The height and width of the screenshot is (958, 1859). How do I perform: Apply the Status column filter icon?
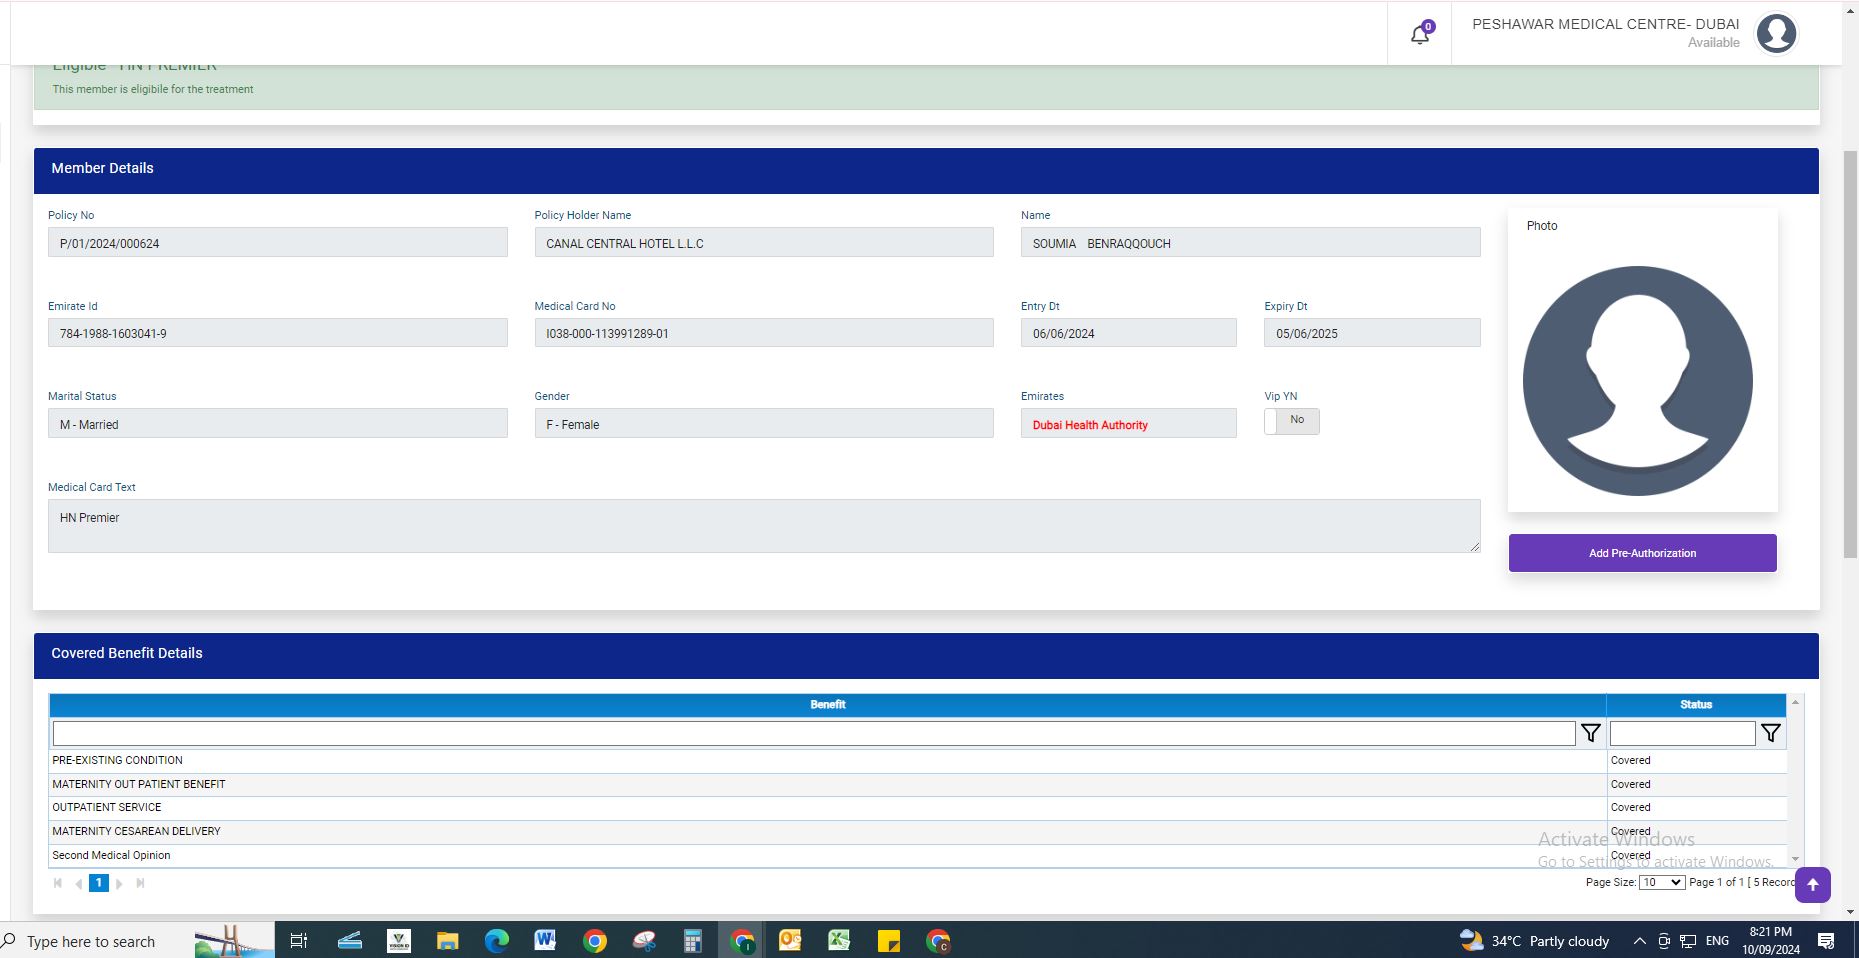pos(1770,733)
